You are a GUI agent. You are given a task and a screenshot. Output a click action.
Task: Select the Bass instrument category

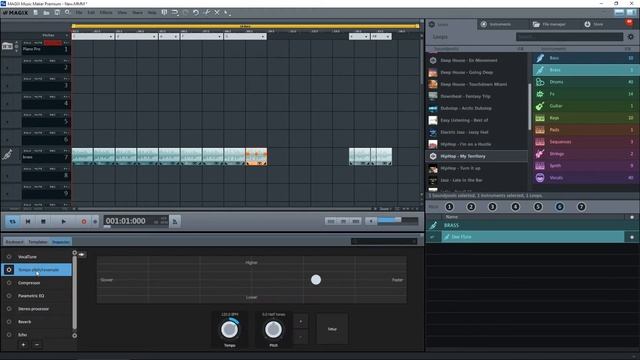pyautogui.click(x=586, y=58)
